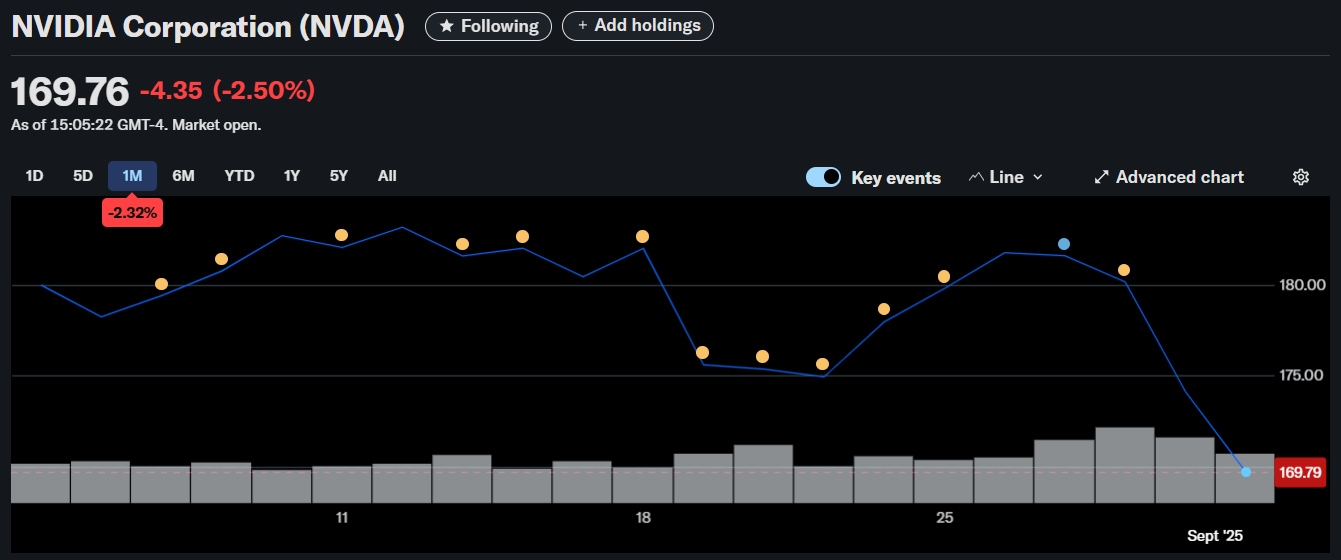Click the current price endpoint dot
The height and width of the screenshot is (560, 1341).
(1246, 472)
